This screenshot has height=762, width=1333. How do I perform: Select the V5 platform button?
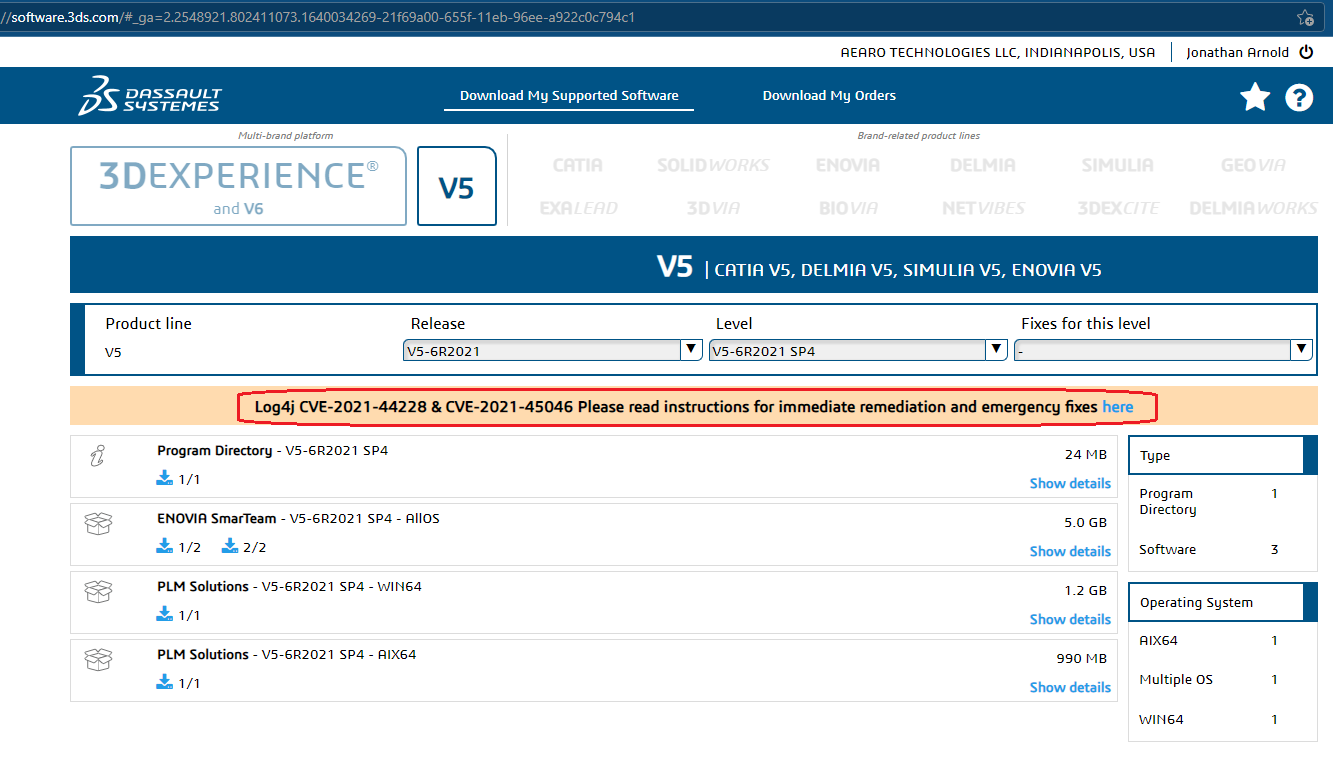[x=457, y=187]
